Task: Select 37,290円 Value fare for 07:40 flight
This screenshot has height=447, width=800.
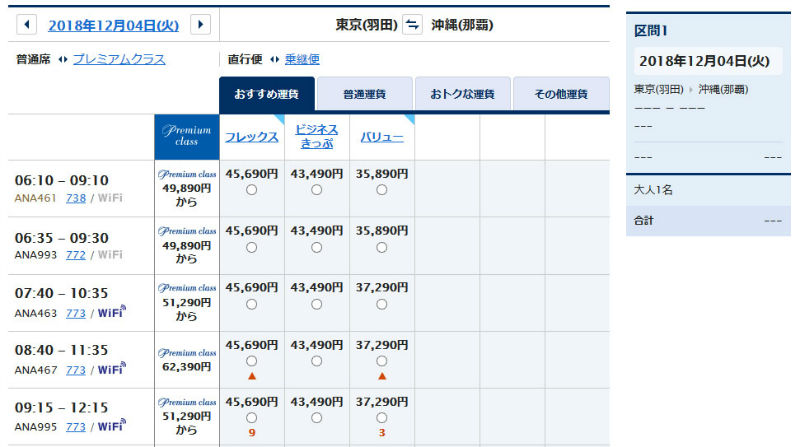Action: (381, 304)
